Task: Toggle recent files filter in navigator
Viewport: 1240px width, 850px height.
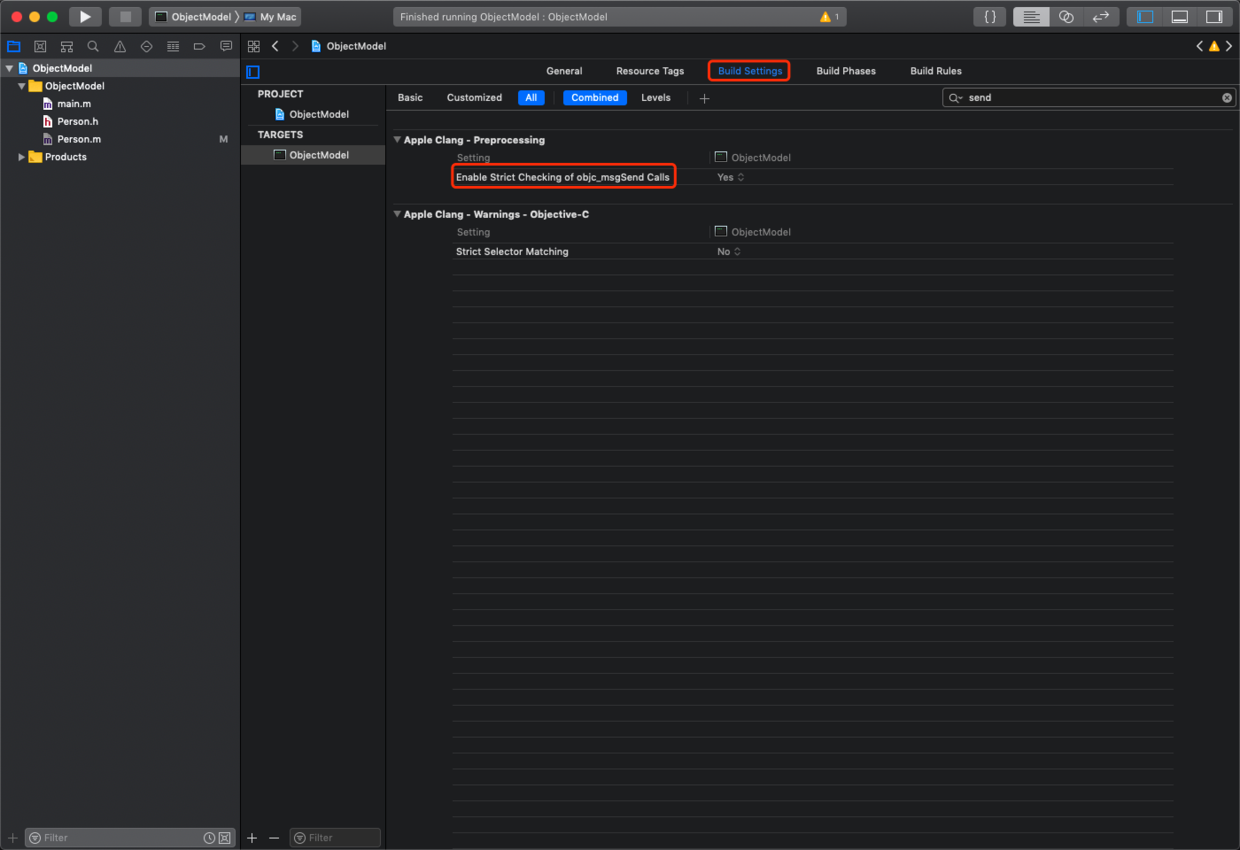Action: point(209,838)
